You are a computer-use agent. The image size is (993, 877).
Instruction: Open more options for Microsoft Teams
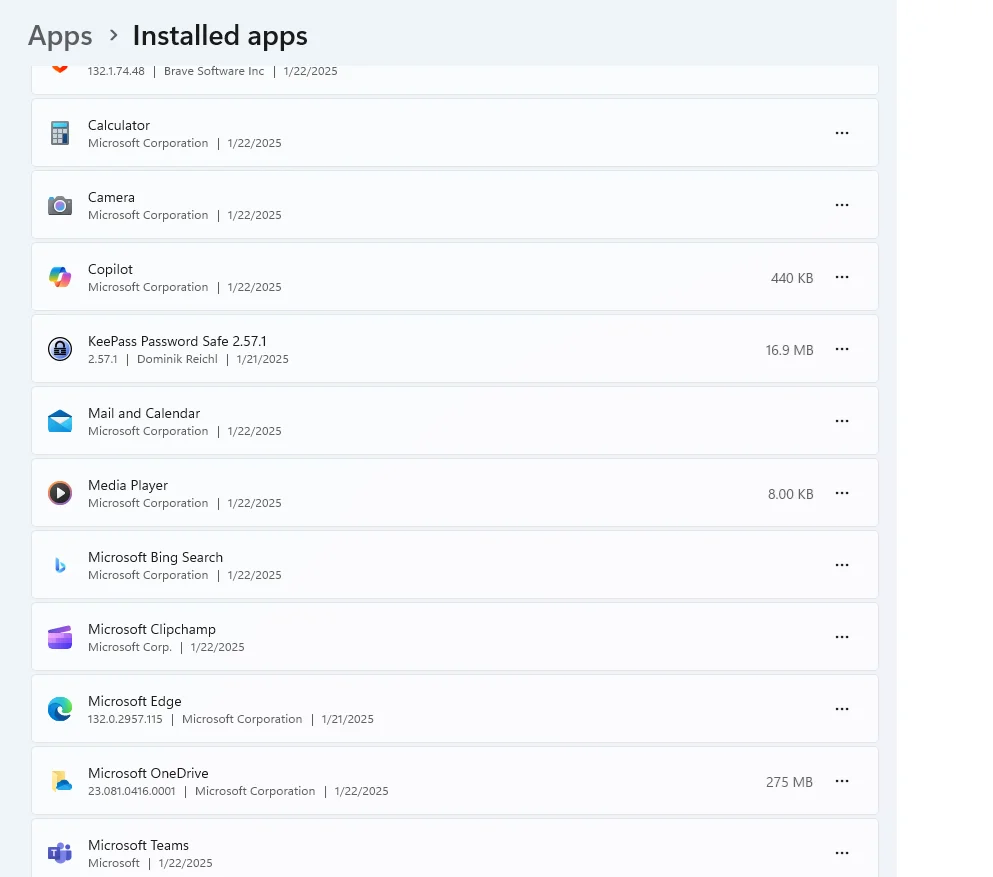[x=842, y=853]
